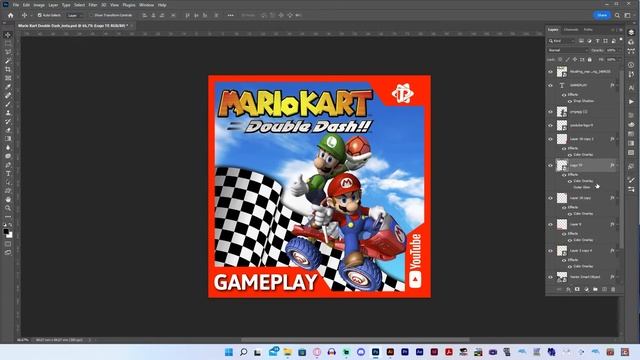Image resolution: width=640 pixels, height=360 pixels.
Task: Select the Pen tool
Action: pos(8,165)
